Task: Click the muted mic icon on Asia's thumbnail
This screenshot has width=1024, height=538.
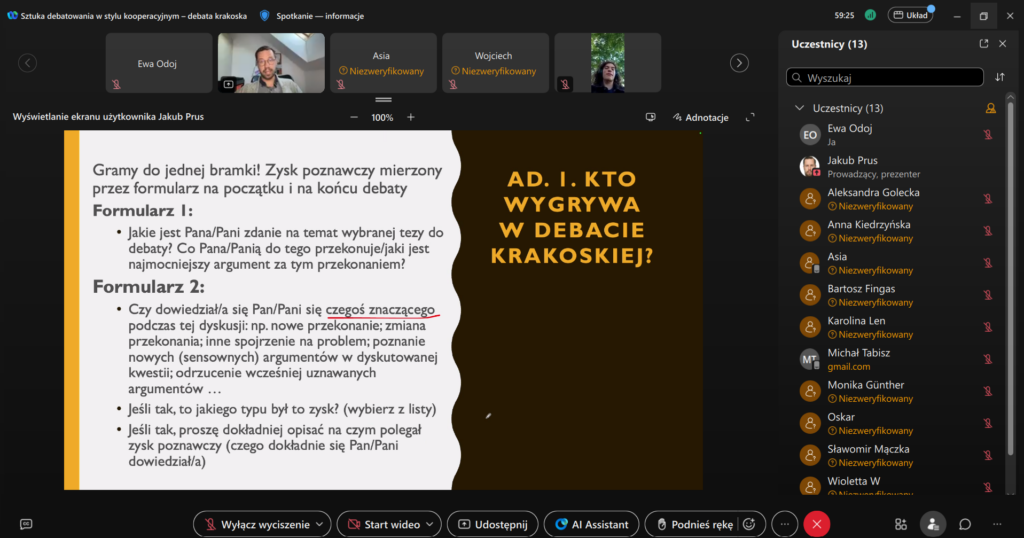Action: pos(340,84)
